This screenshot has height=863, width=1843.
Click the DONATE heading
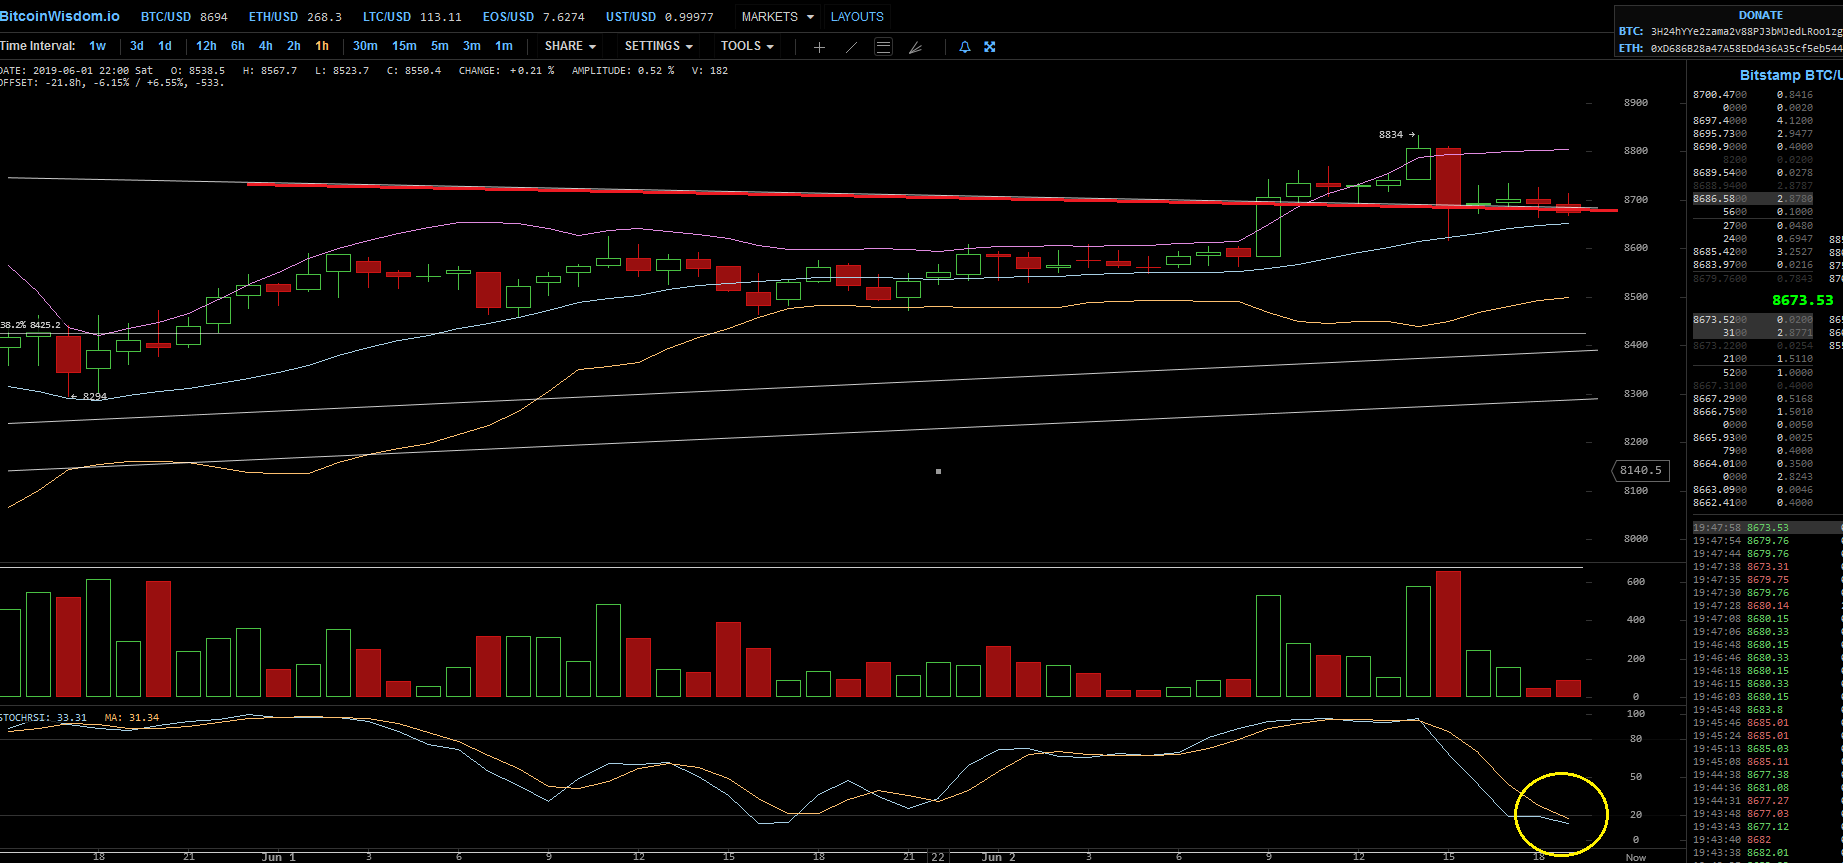pyautogui.click(x=1760, y=15)
